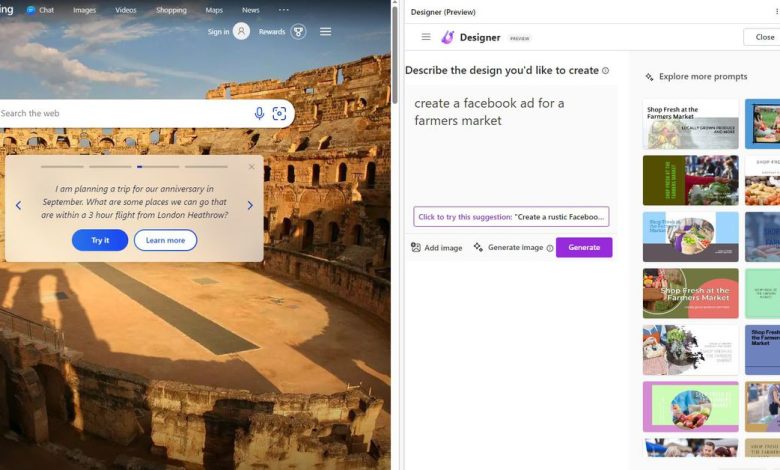Select the fourth carousel progress segment
This screenshot has height=470, width=780.
tap(206, 167)
